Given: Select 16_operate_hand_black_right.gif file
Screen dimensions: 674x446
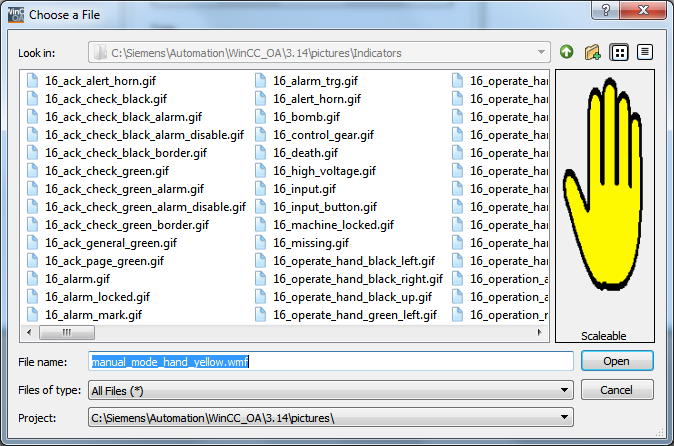Looking at the screenshot, I should [358, 279].
